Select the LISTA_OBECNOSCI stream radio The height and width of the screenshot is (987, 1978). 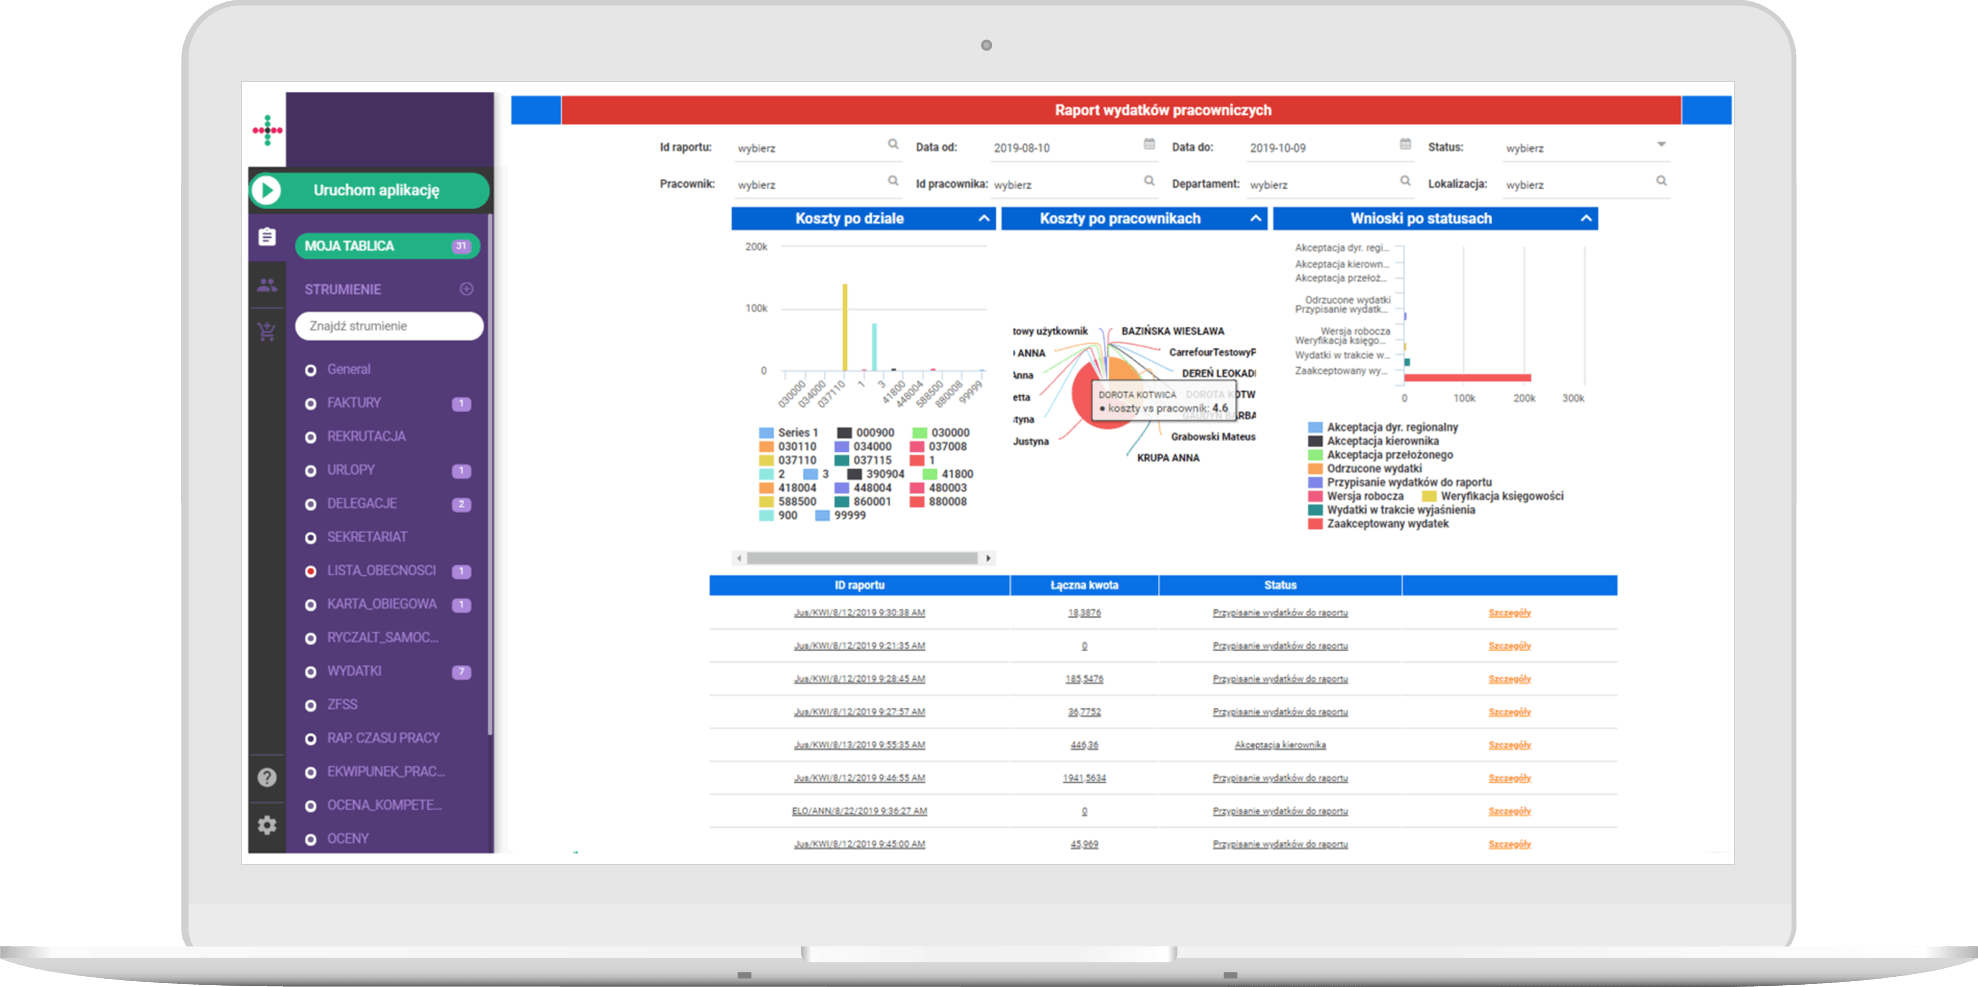311,571
